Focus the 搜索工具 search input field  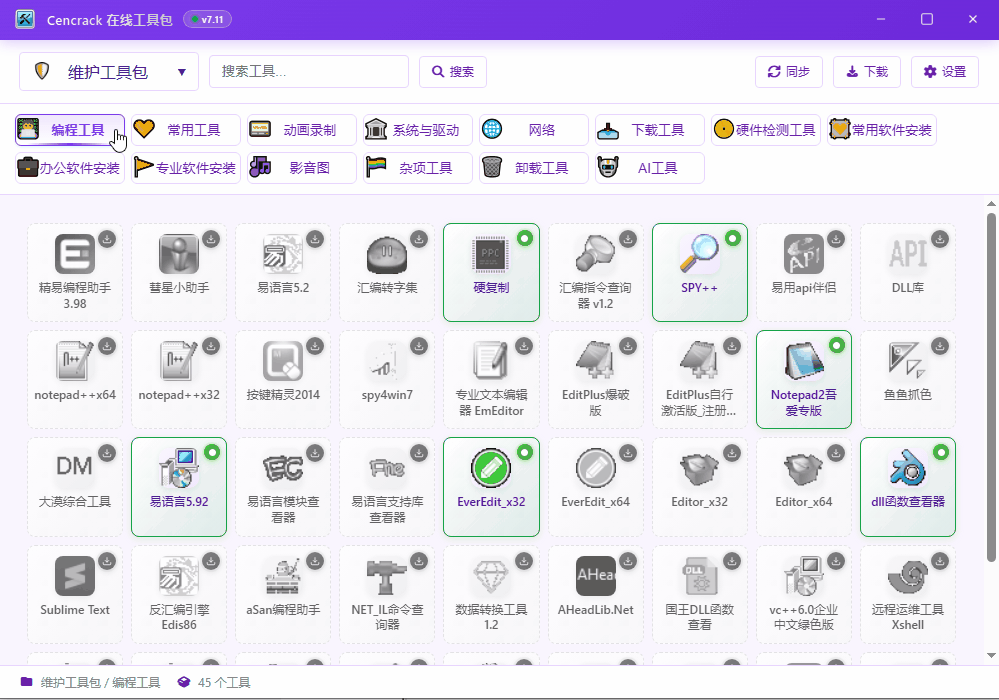click(x=309, y=71)
